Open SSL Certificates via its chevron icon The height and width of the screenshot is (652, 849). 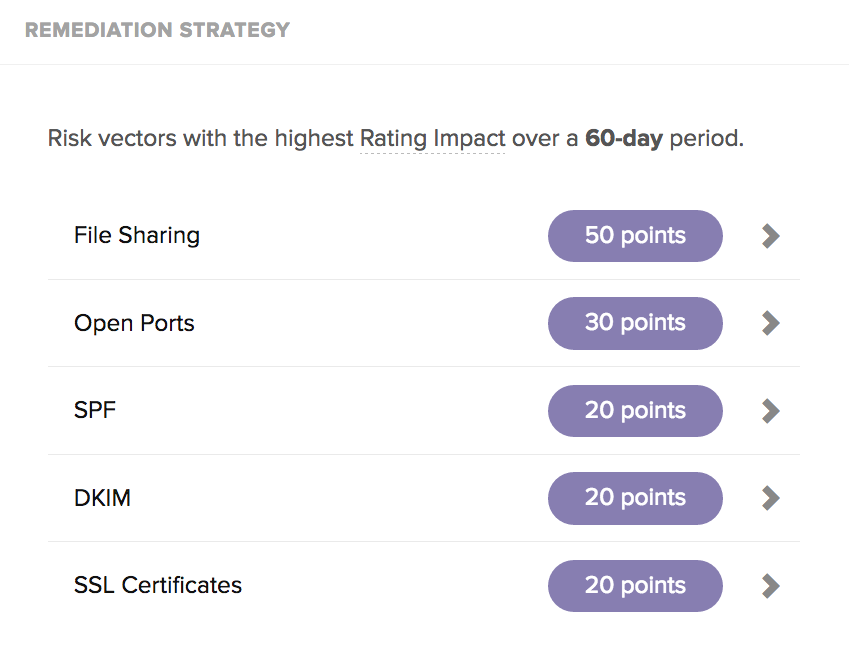point(769,585)
